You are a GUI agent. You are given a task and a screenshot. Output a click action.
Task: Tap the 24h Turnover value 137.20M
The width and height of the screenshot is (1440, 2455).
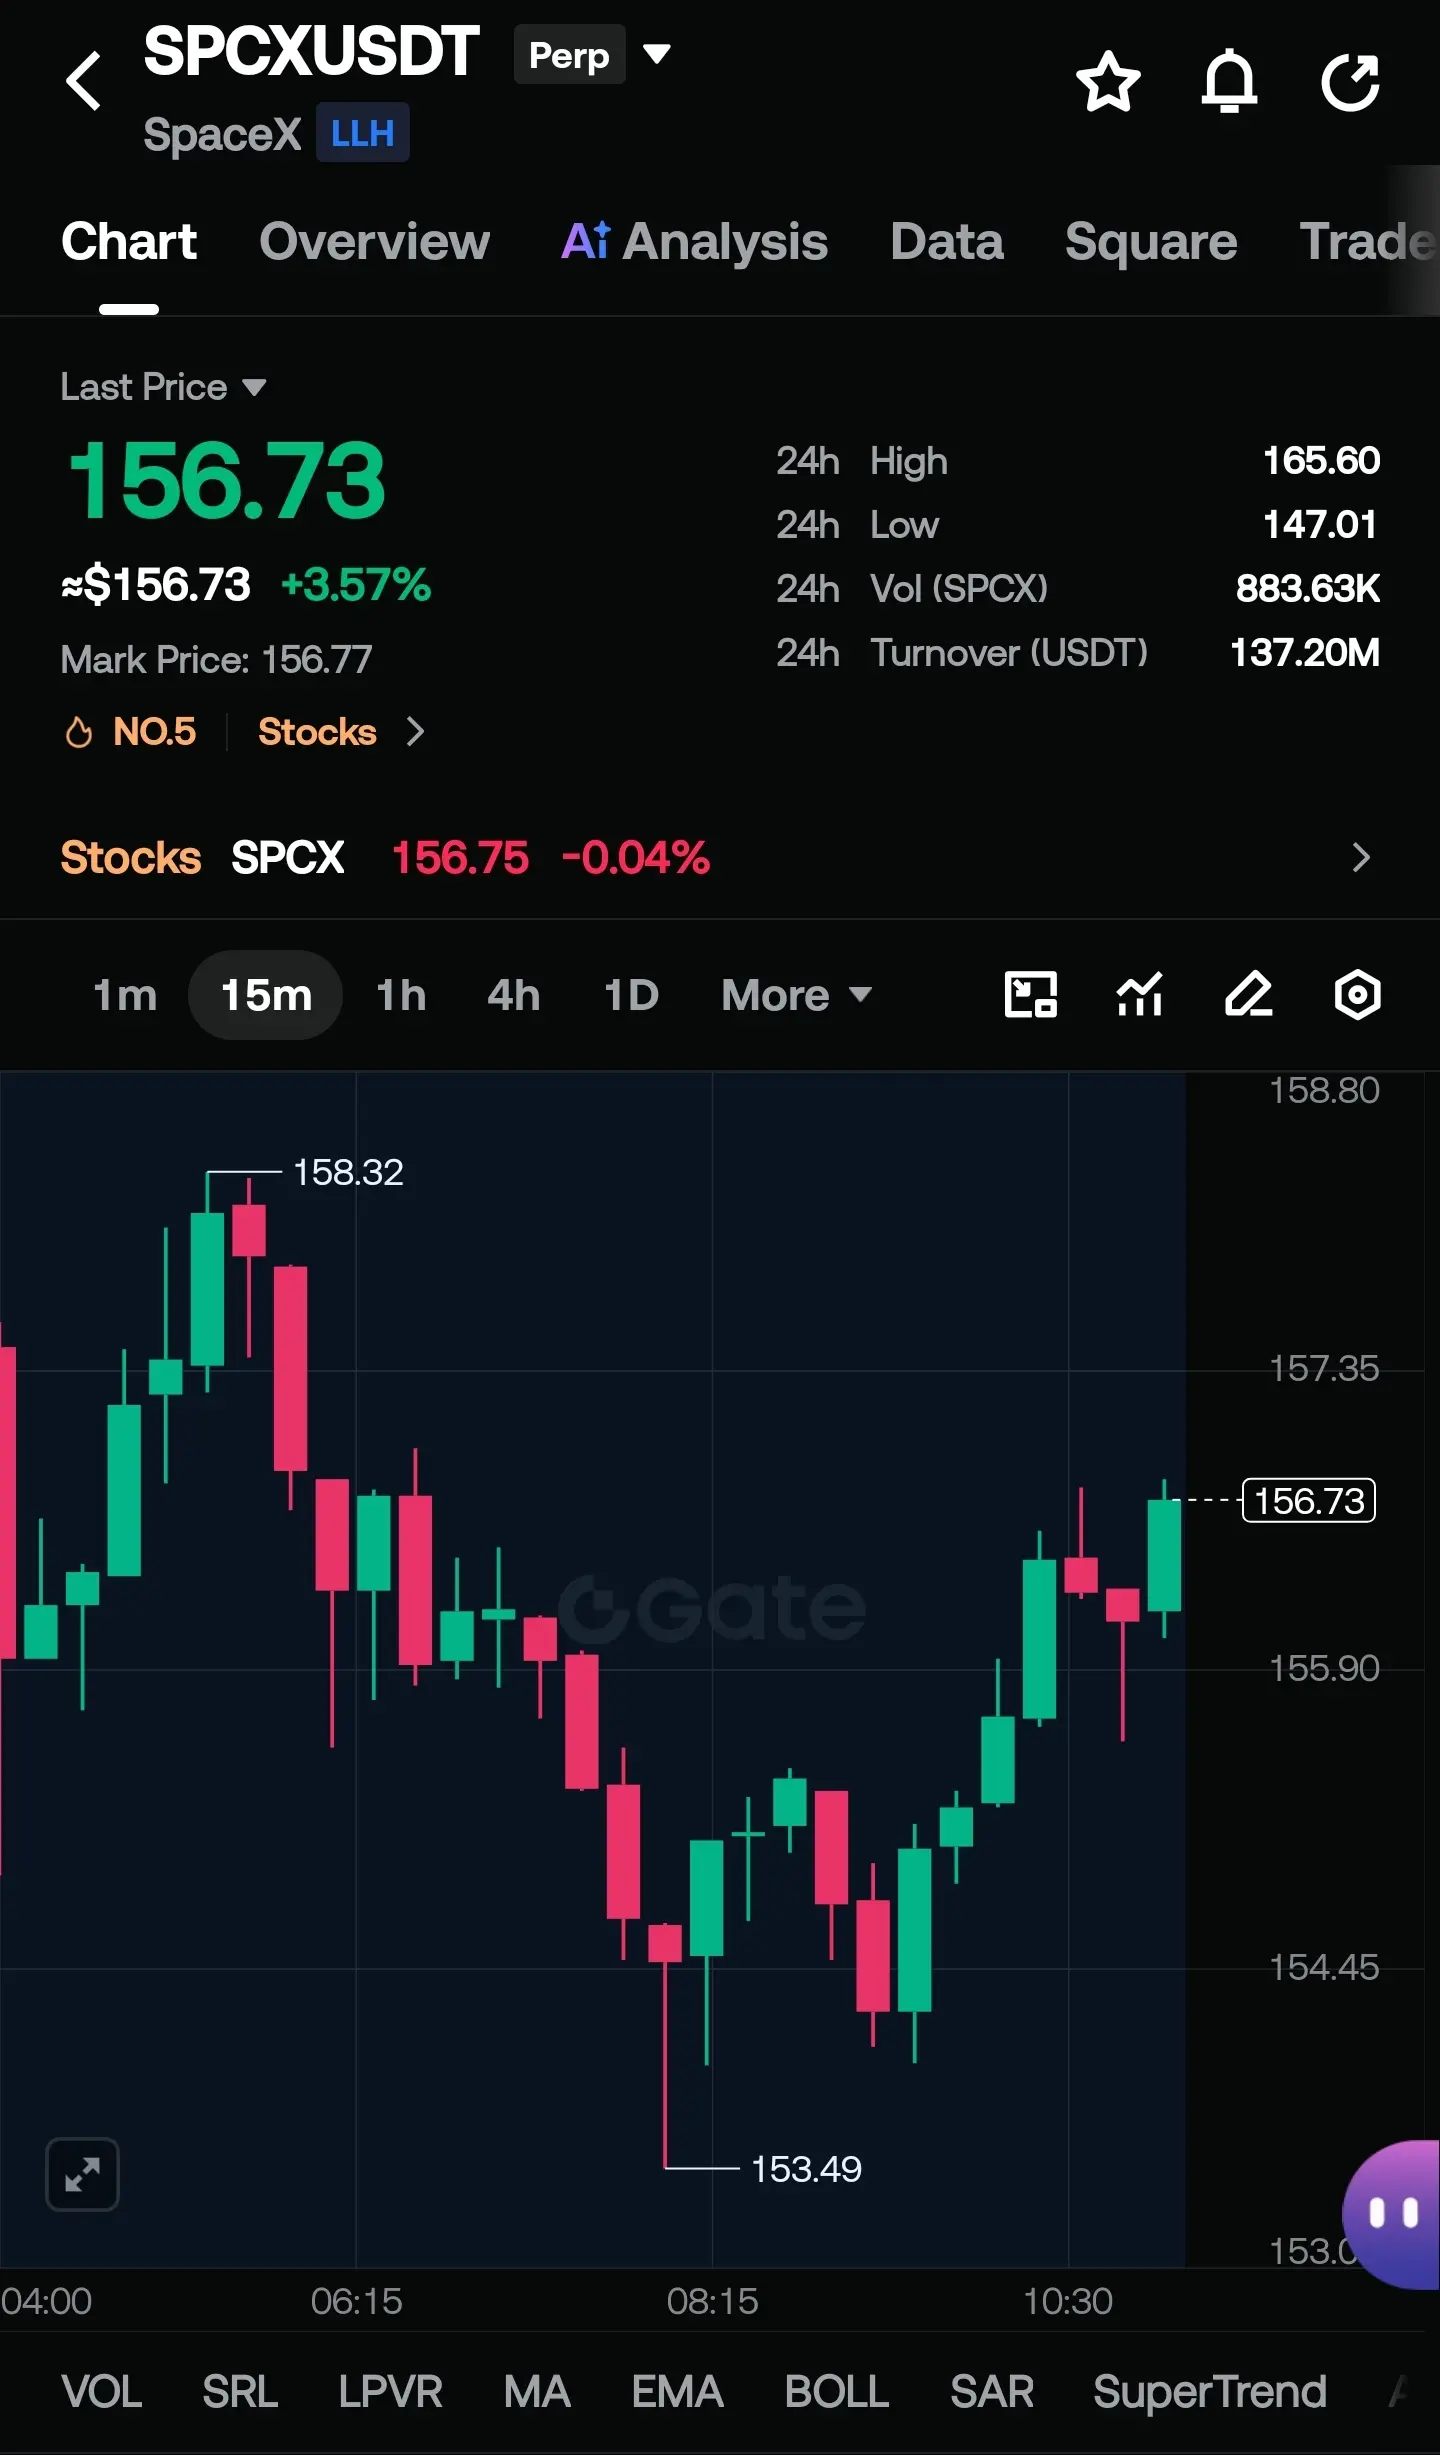(1305, 653)
